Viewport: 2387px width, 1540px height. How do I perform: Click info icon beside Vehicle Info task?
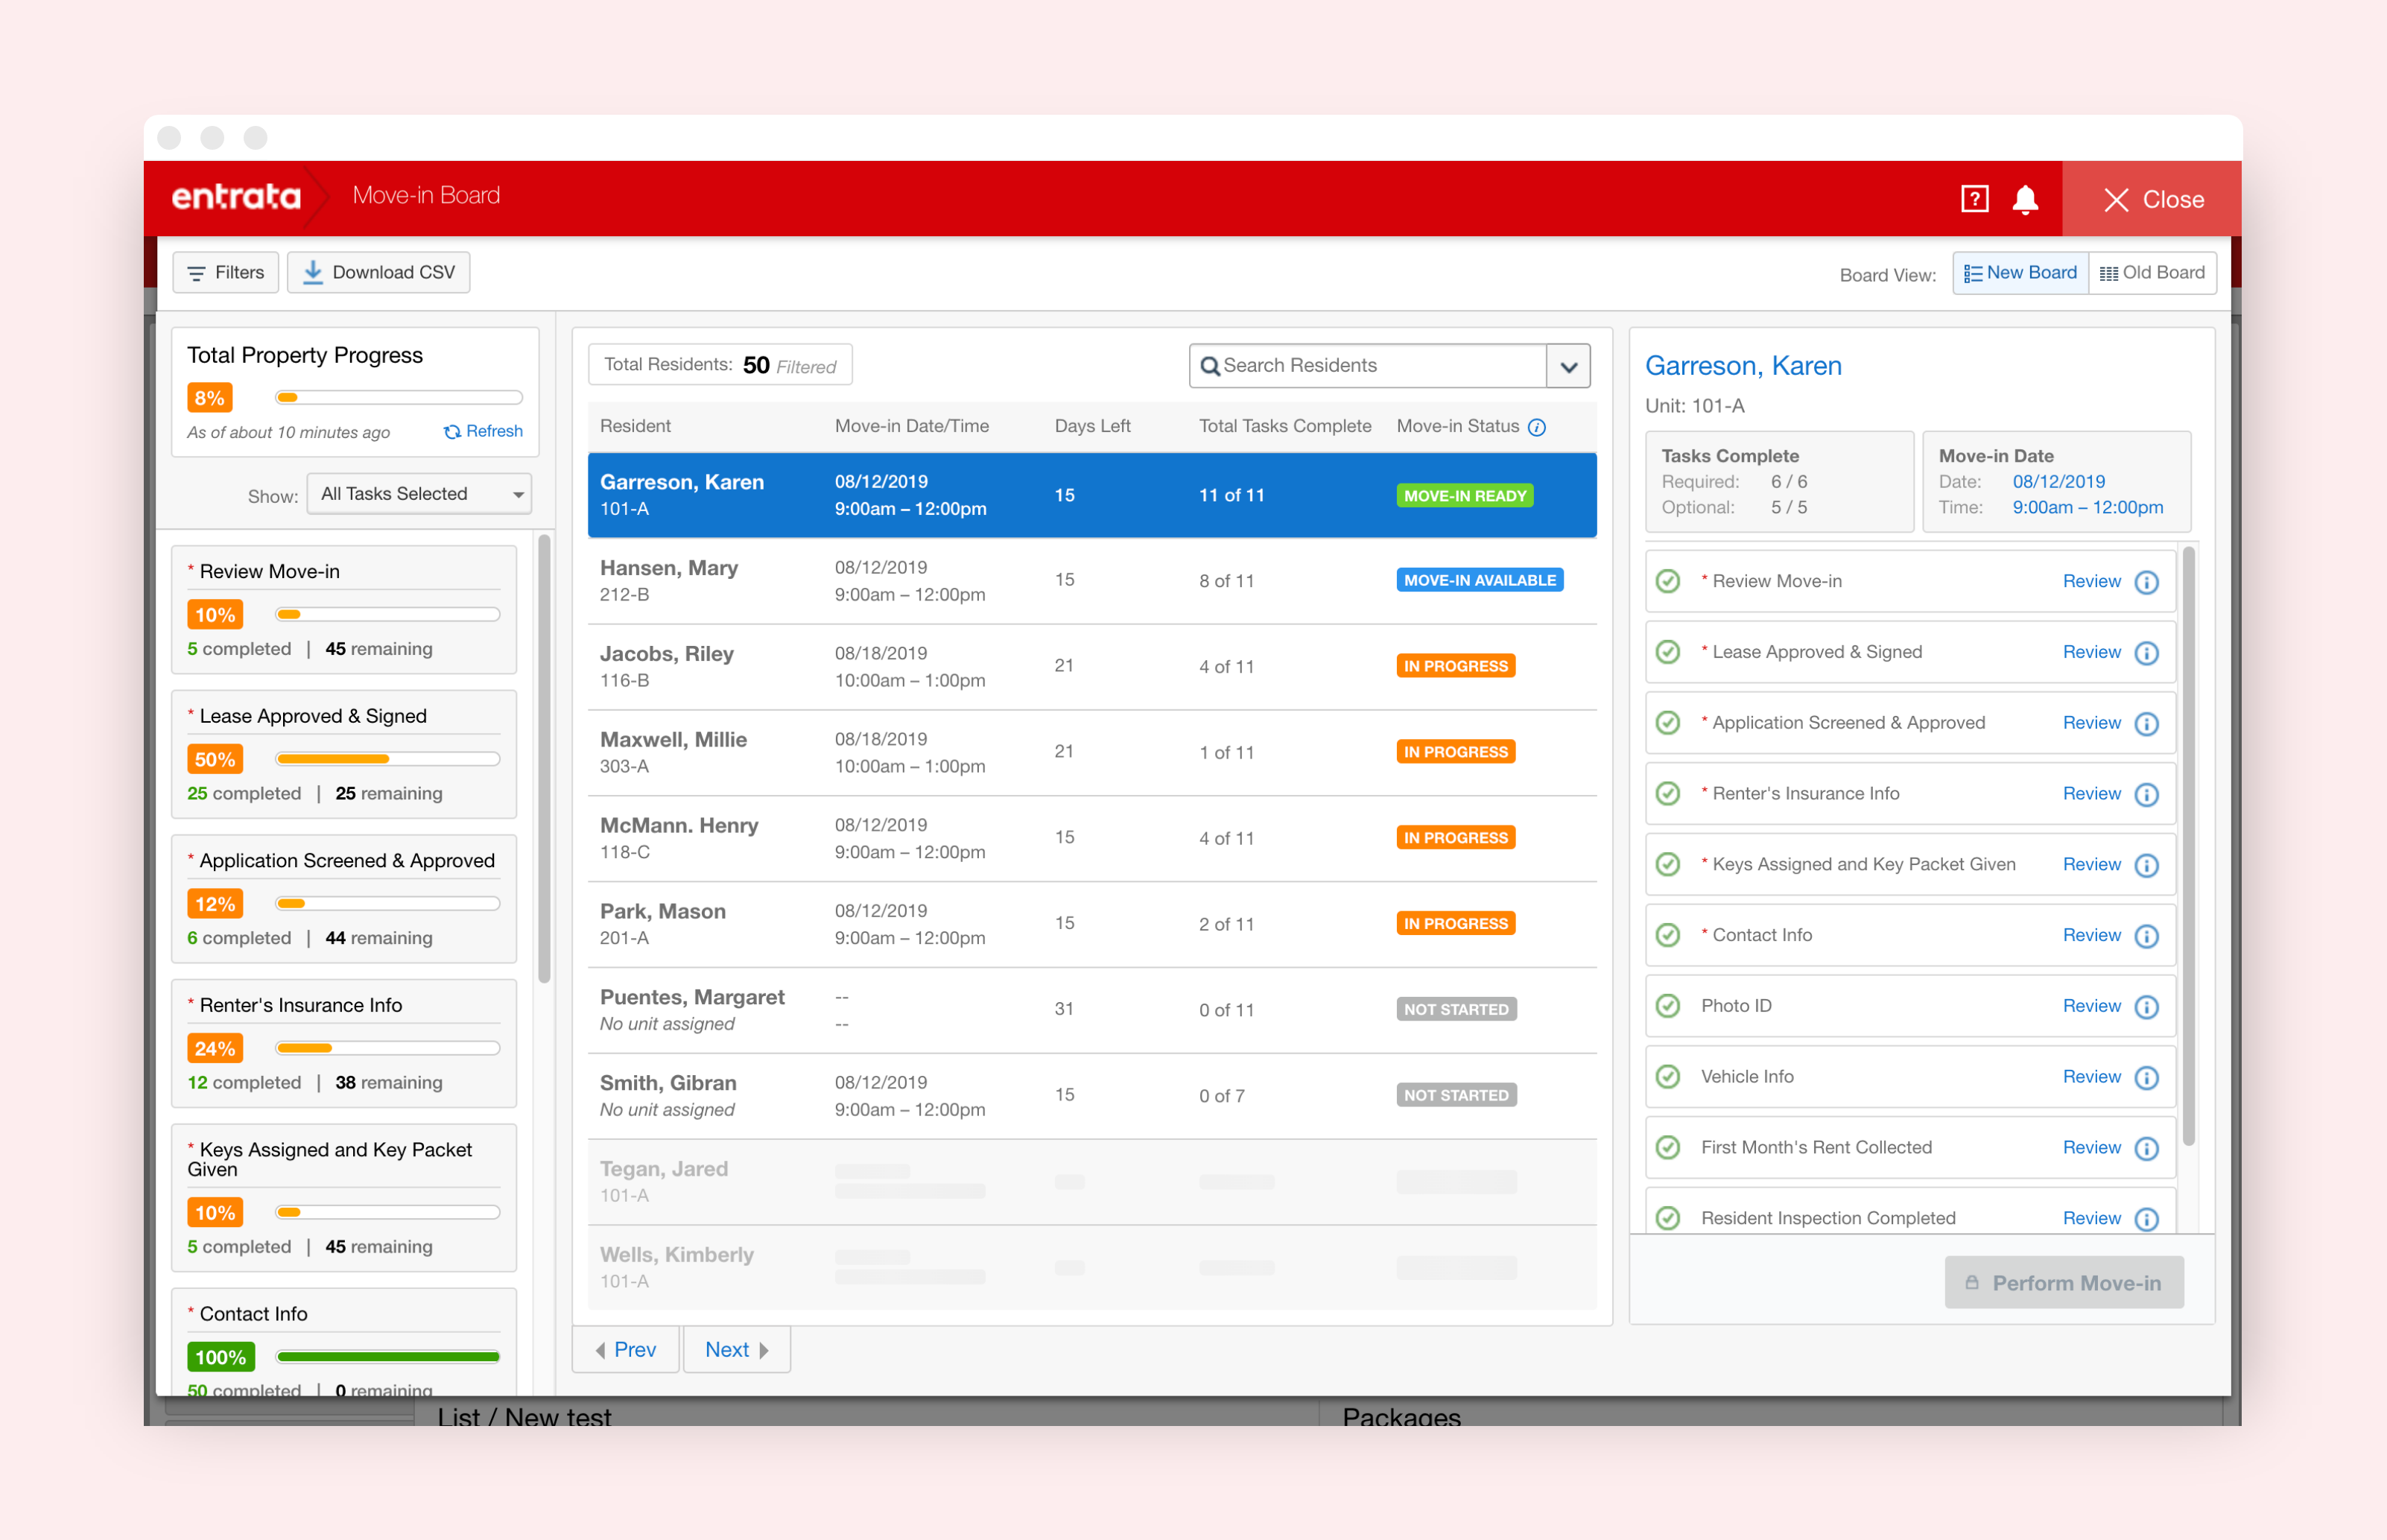[2146, 1078]
